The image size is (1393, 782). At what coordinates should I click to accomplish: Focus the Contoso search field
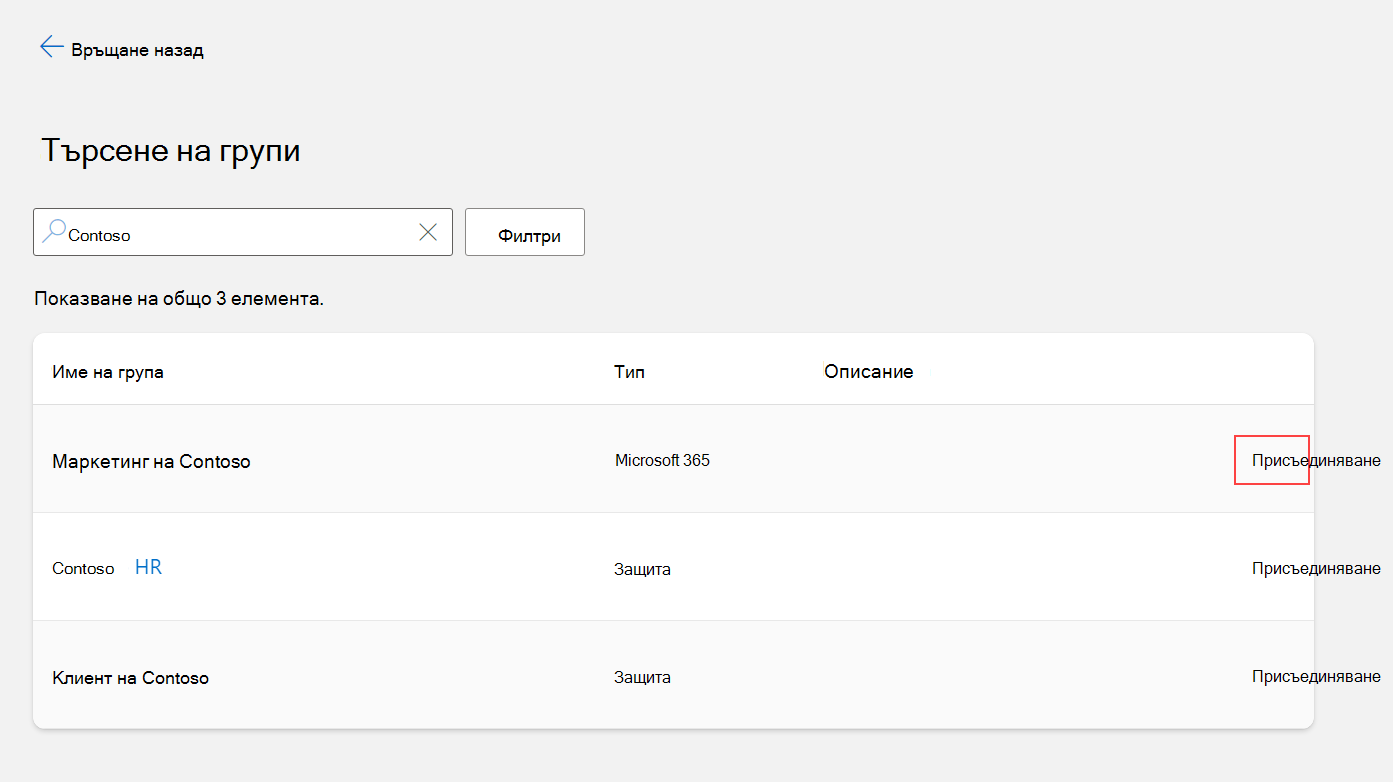point(243,232)
